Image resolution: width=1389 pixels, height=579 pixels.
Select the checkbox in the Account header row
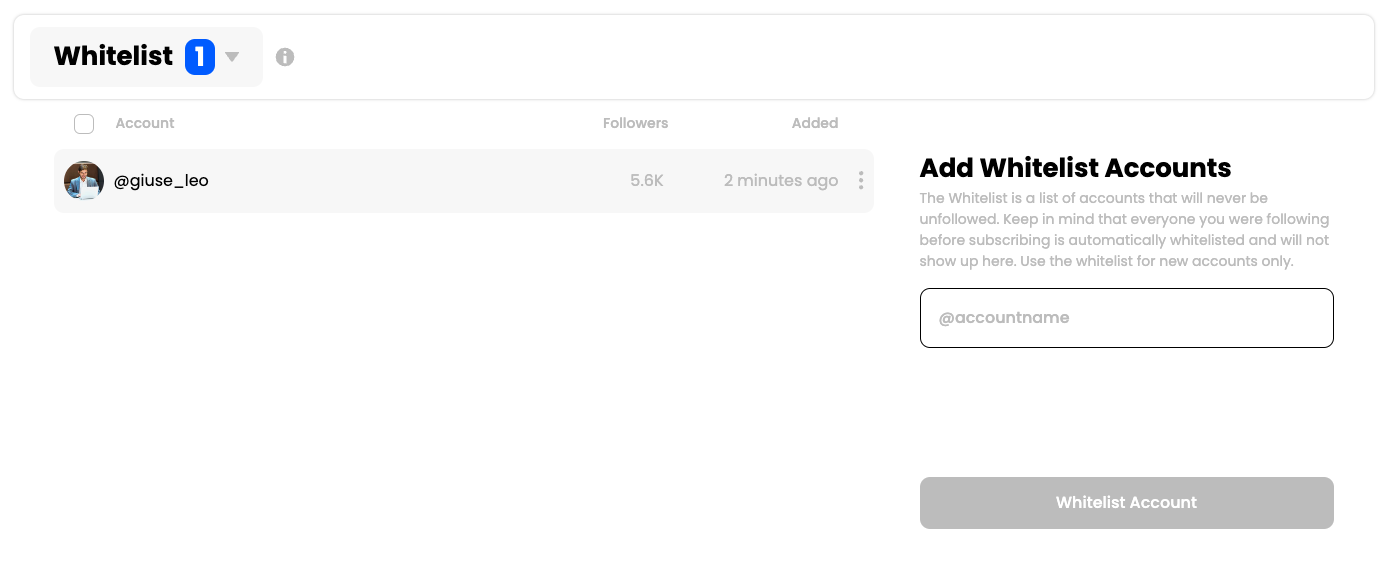[84, 123]
